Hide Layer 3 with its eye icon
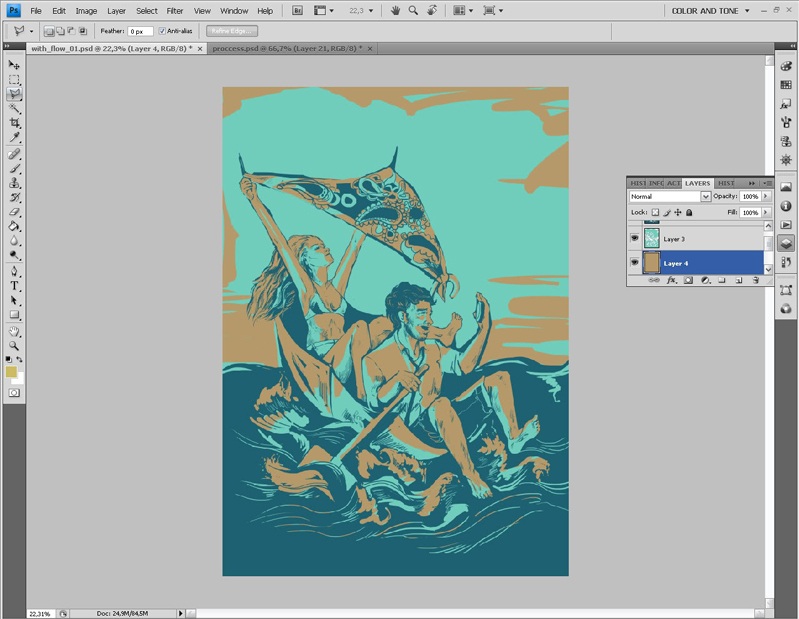 click(x=634, y=238)
